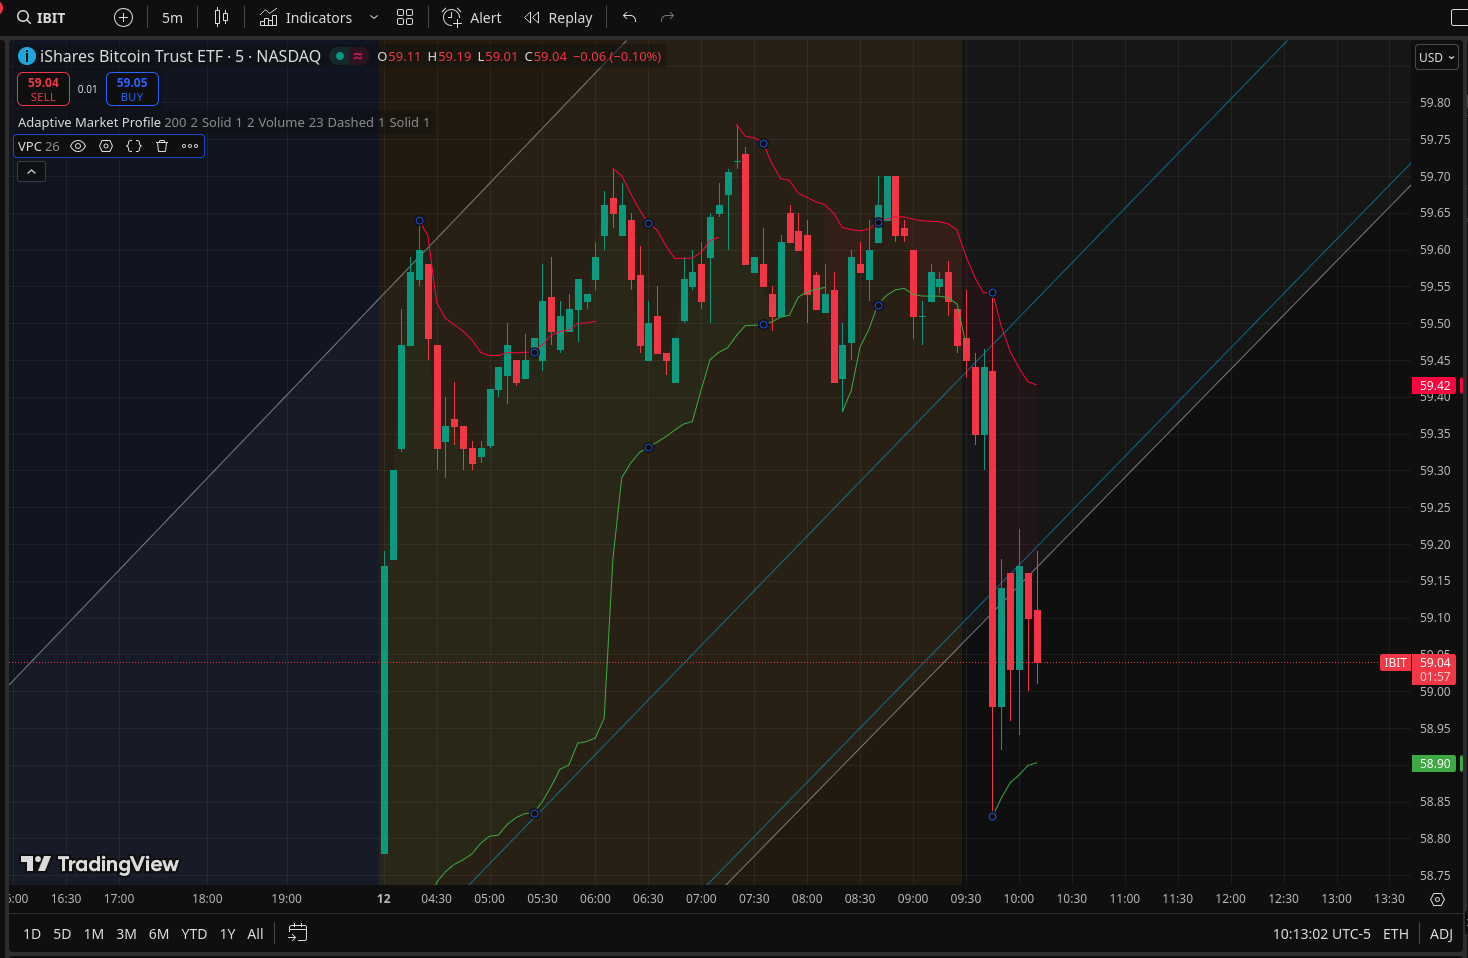Open symbol search for IBIT
The image size is (1468, 958).
(42, 18)
